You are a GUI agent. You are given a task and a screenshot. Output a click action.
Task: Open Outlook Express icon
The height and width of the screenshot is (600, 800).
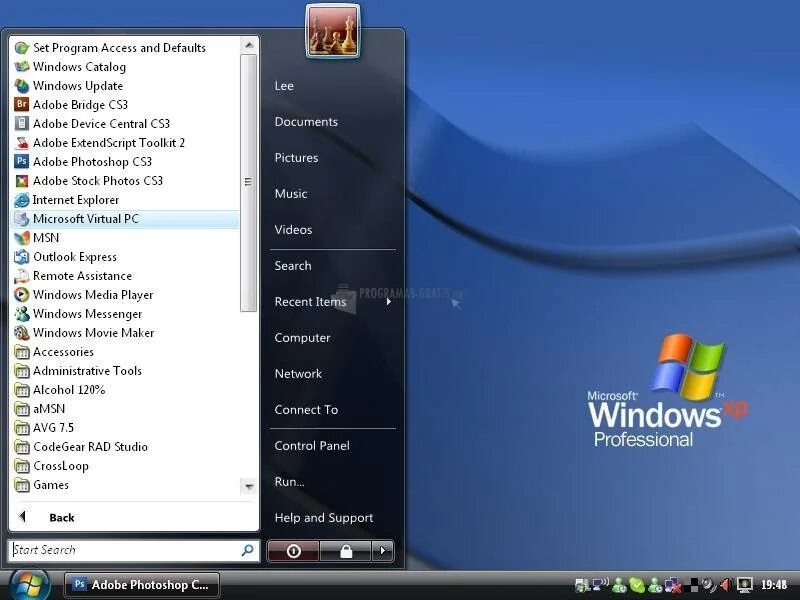click(21, 257)
